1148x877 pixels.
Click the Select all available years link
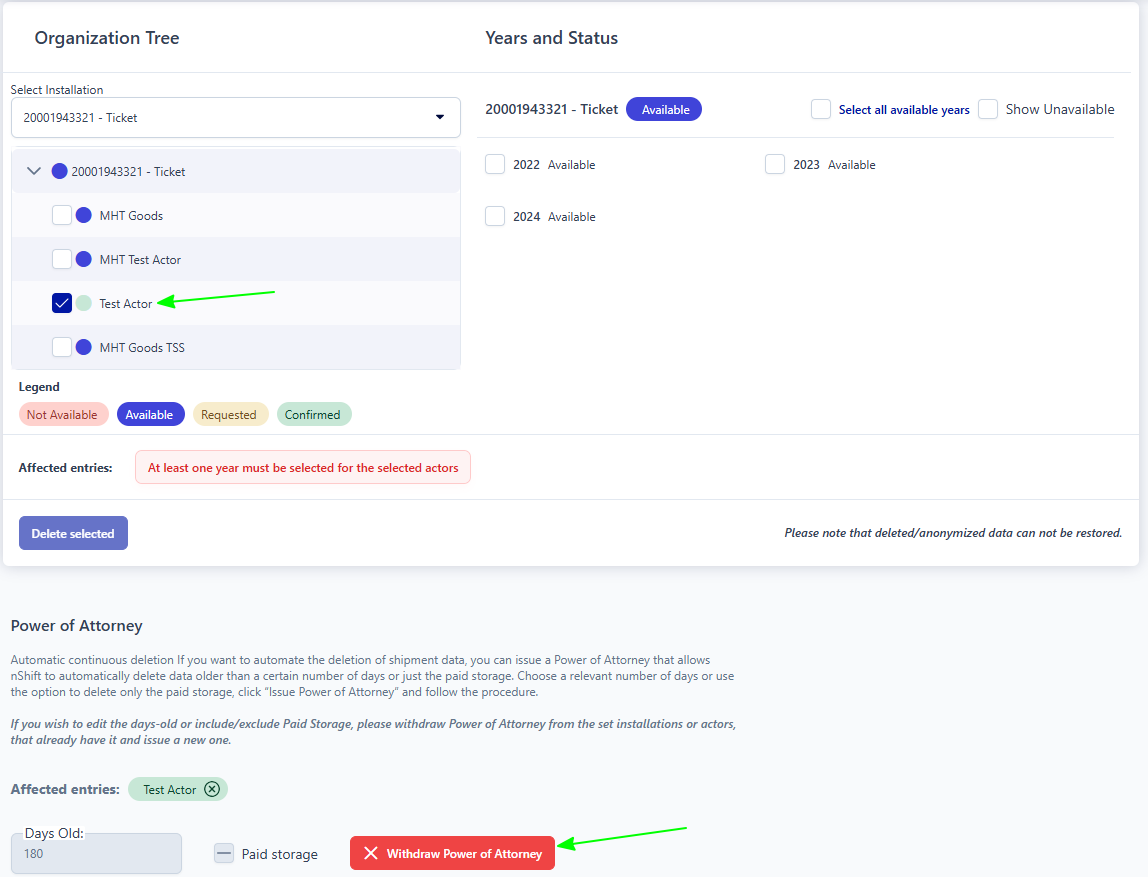903,110
